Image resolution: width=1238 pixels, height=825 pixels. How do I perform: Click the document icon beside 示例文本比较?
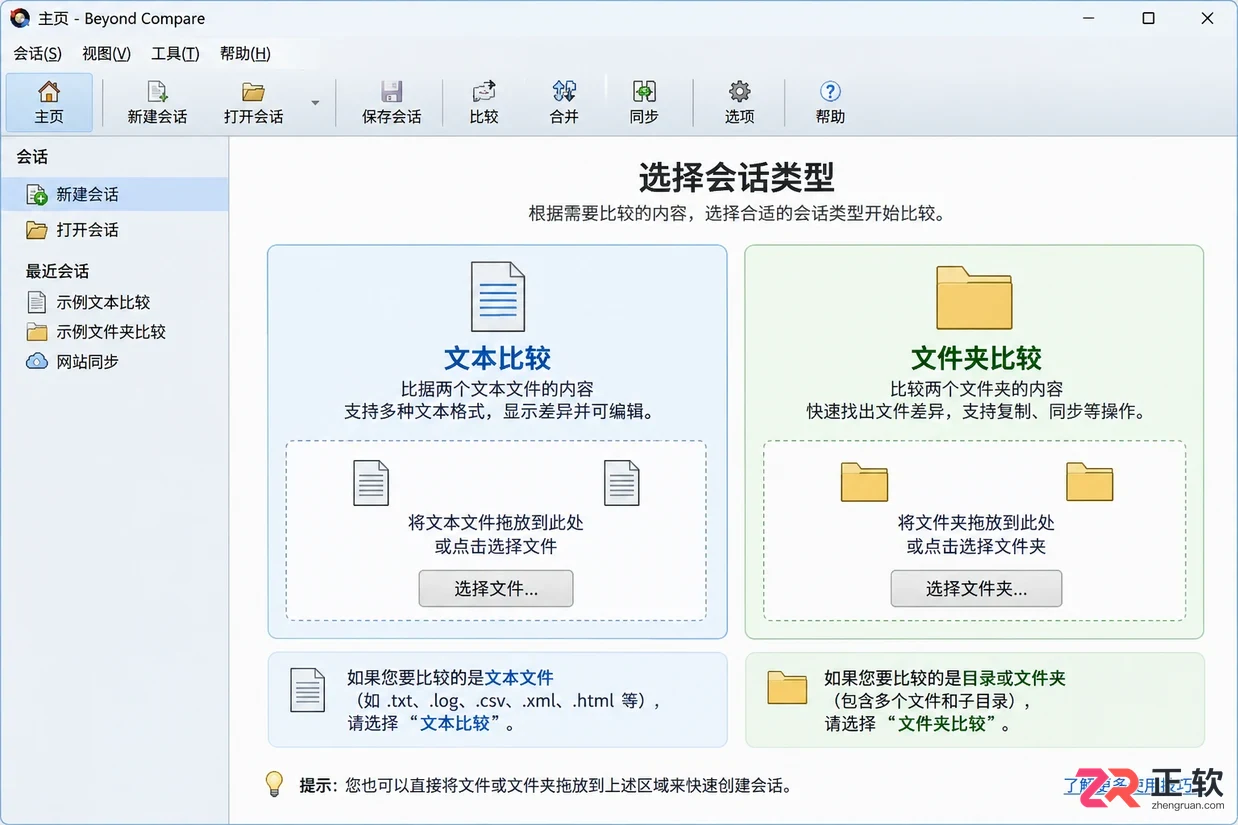click(37, 302)
